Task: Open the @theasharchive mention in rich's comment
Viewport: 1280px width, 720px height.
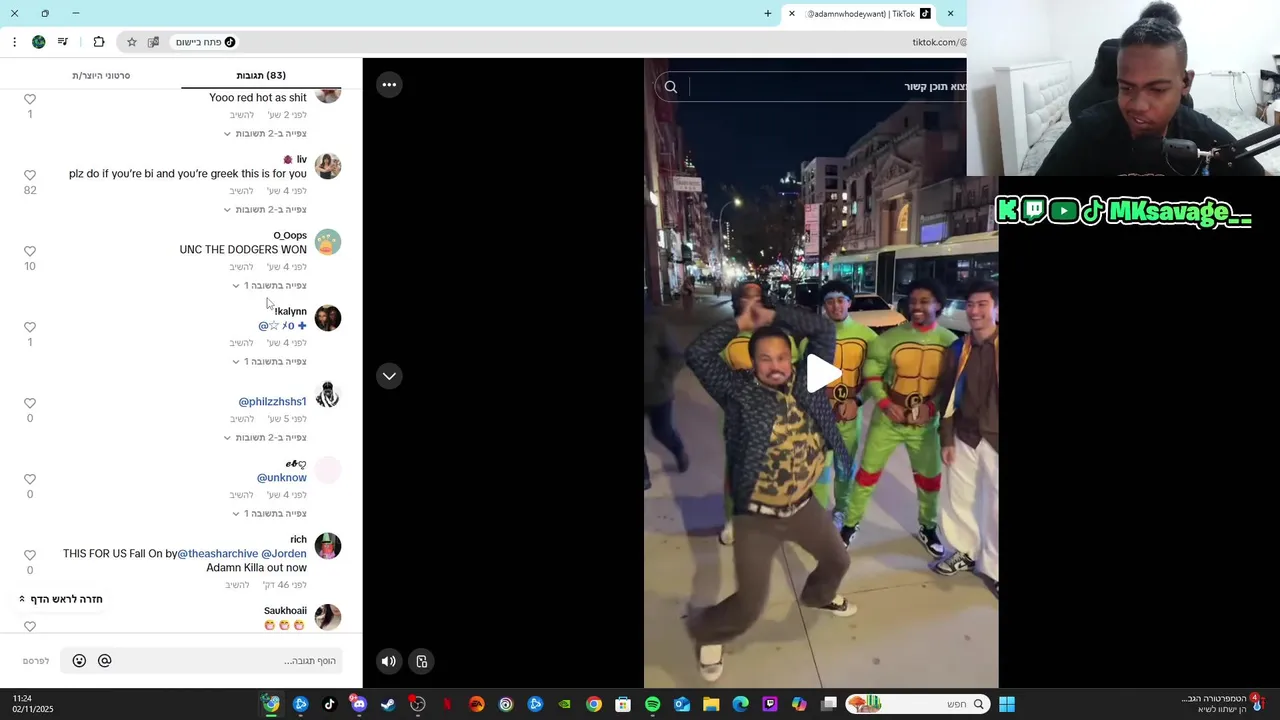Action: pos(217,554)
